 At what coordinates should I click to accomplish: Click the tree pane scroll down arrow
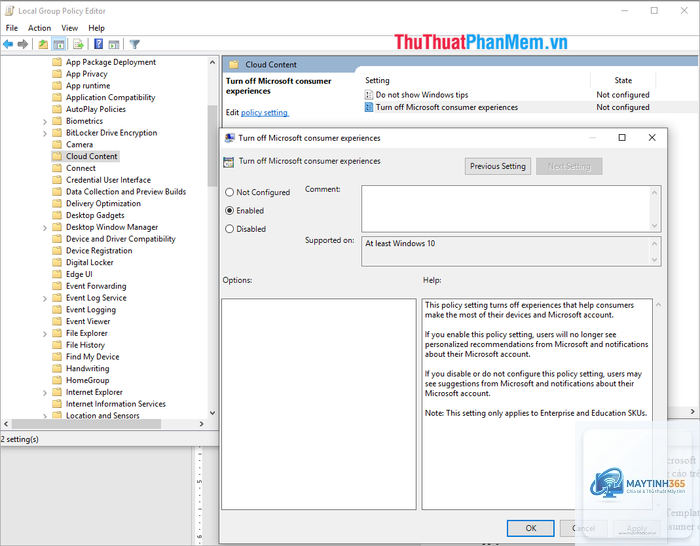(x=212, y=413)
